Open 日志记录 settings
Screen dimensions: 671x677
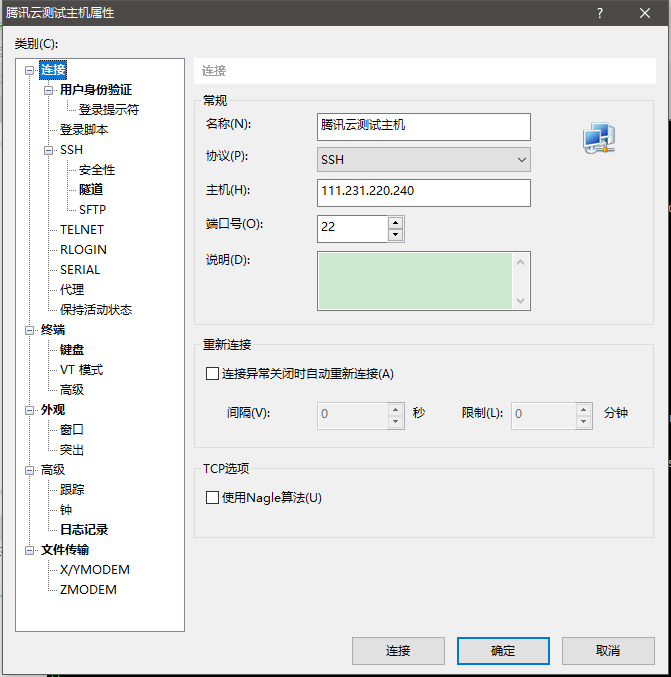[84, 530]
